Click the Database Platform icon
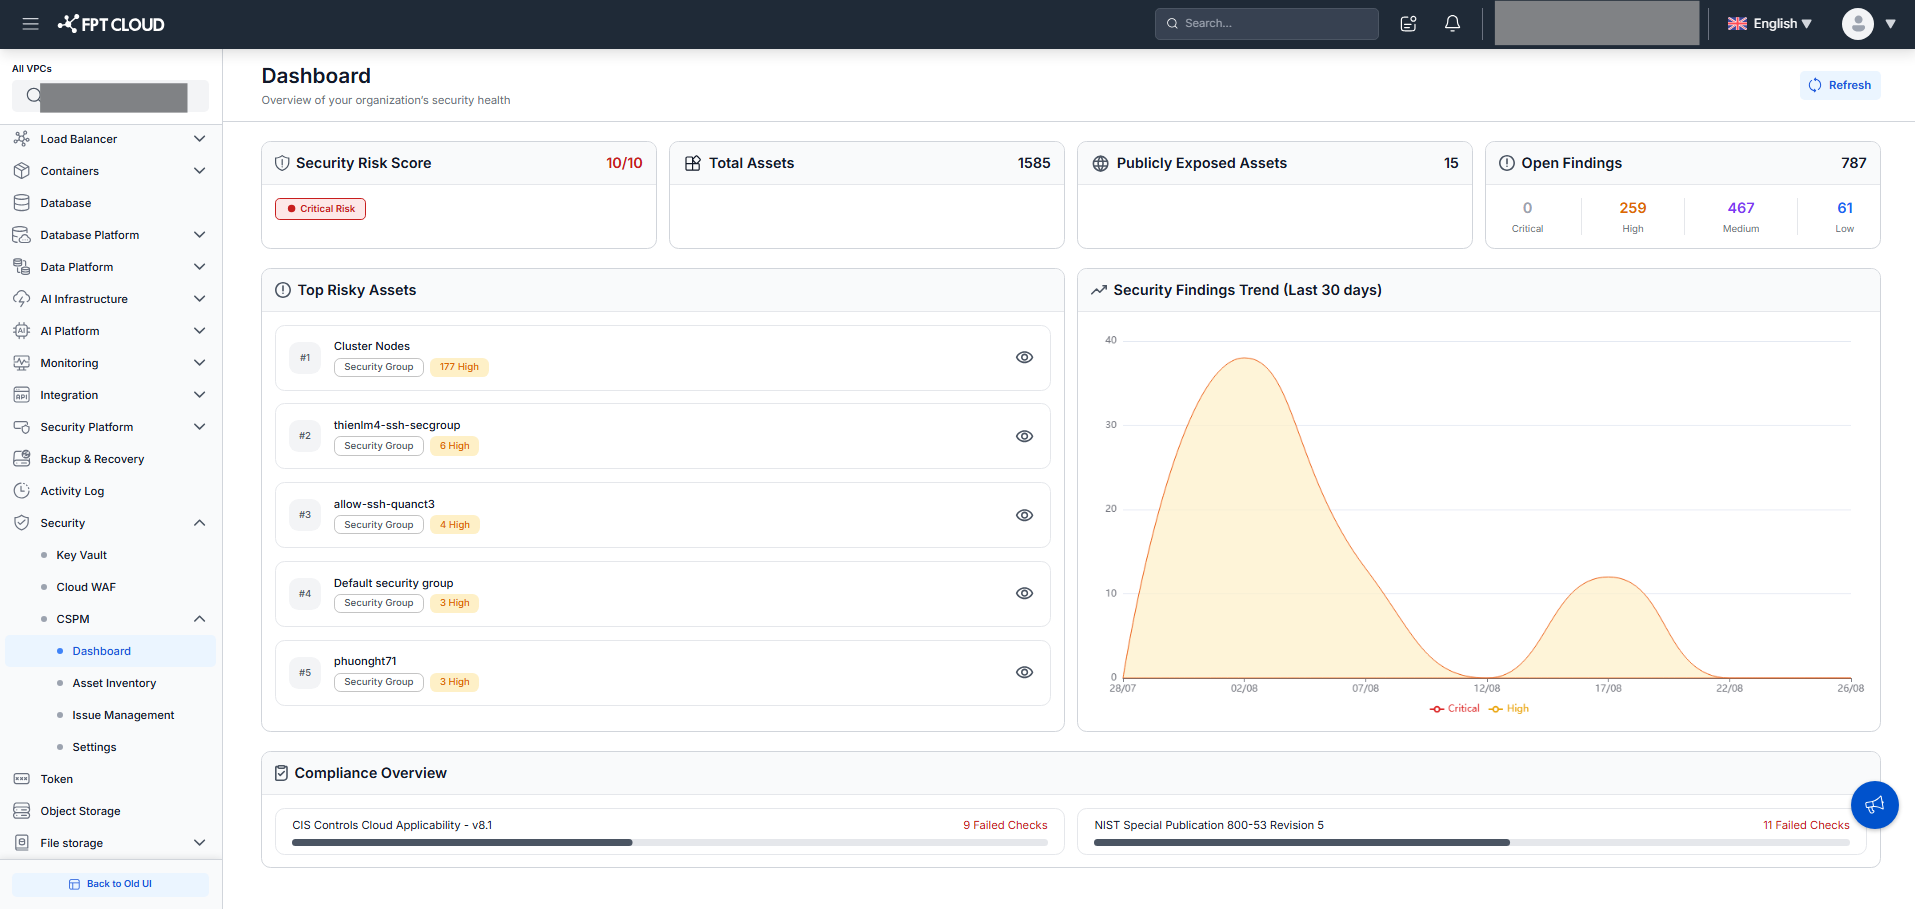Viewport: 1915px width, 909px height. pyautogui.click(x=21, y=235)
